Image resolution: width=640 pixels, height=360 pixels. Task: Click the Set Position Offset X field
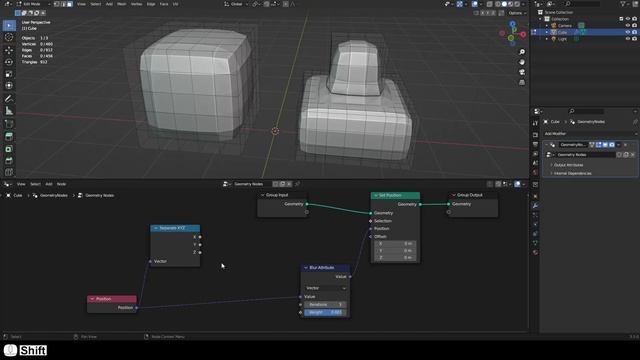(395, 244)
